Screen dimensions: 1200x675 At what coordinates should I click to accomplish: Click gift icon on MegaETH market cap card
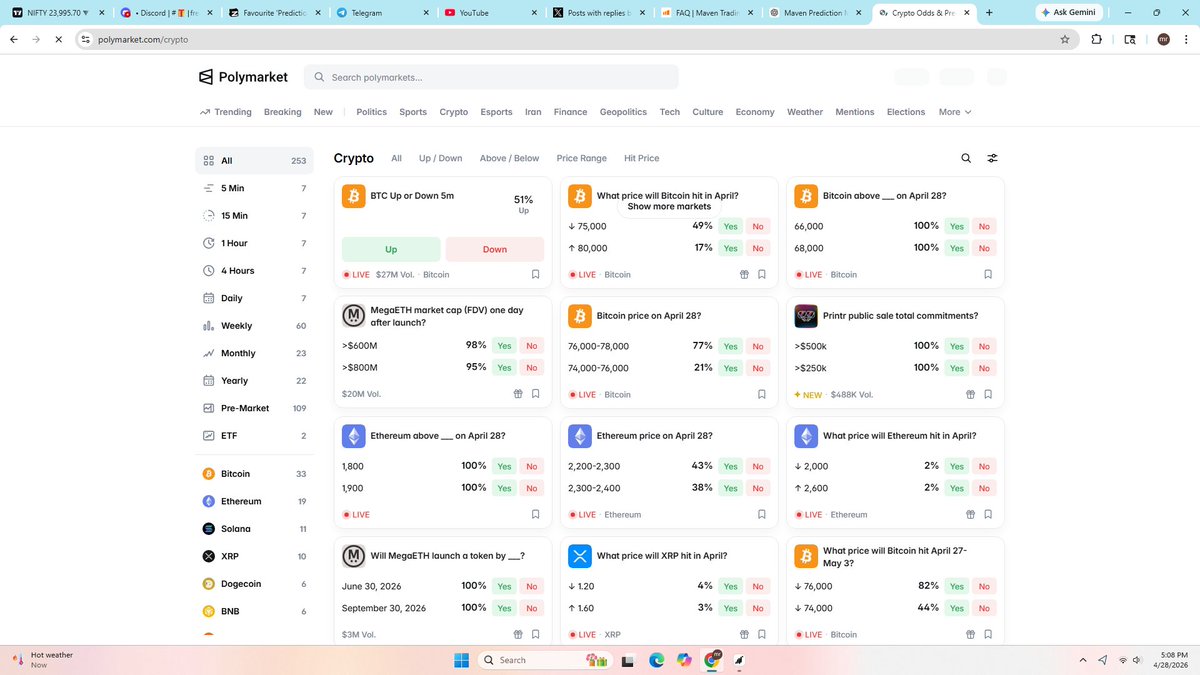(518, 394)
